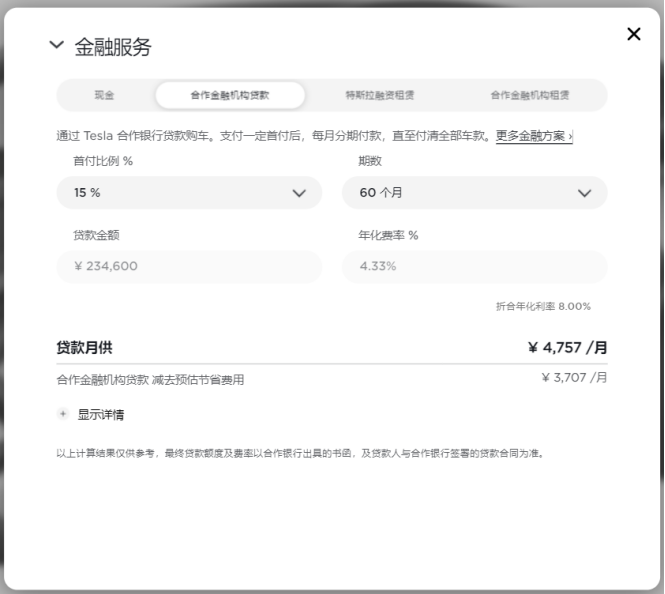Click the 金融服务 heading title
665x594 pixels.
click(113, 47)
